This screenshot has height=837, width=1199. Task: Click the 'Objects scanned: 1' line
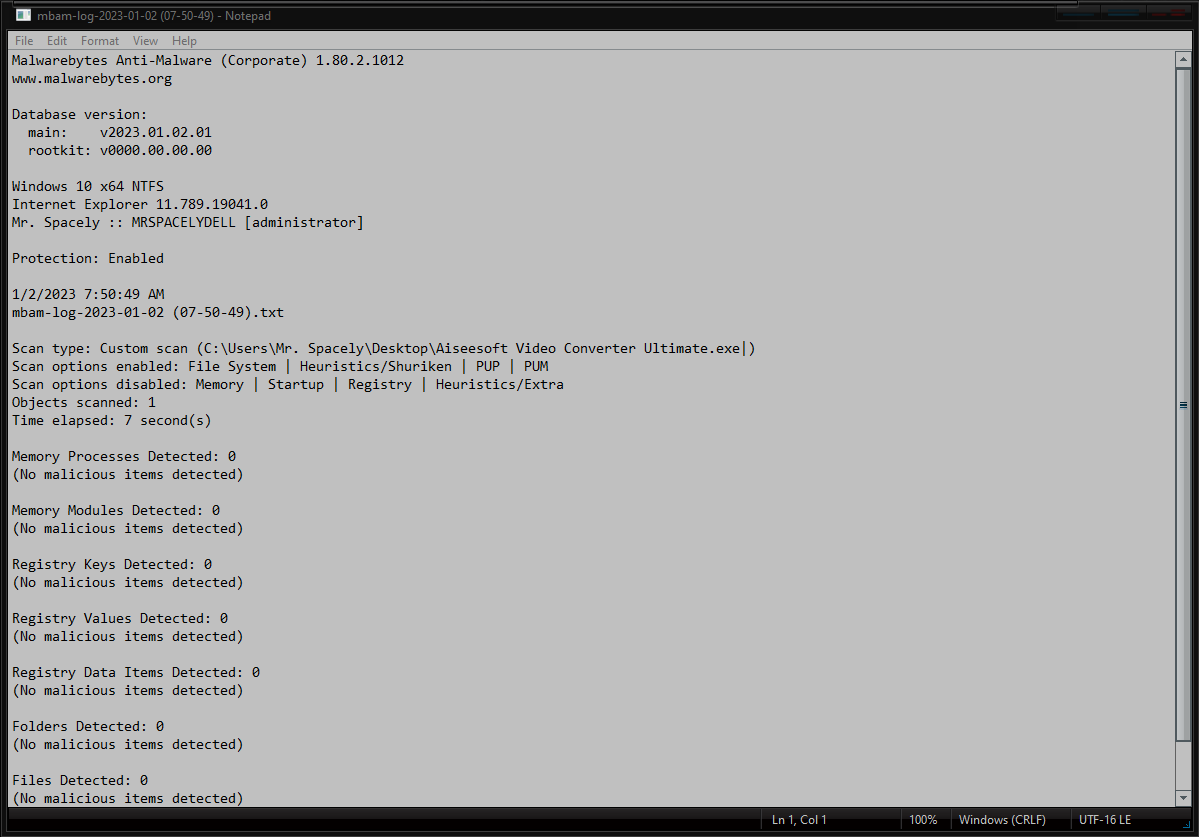tap(83, 402)
